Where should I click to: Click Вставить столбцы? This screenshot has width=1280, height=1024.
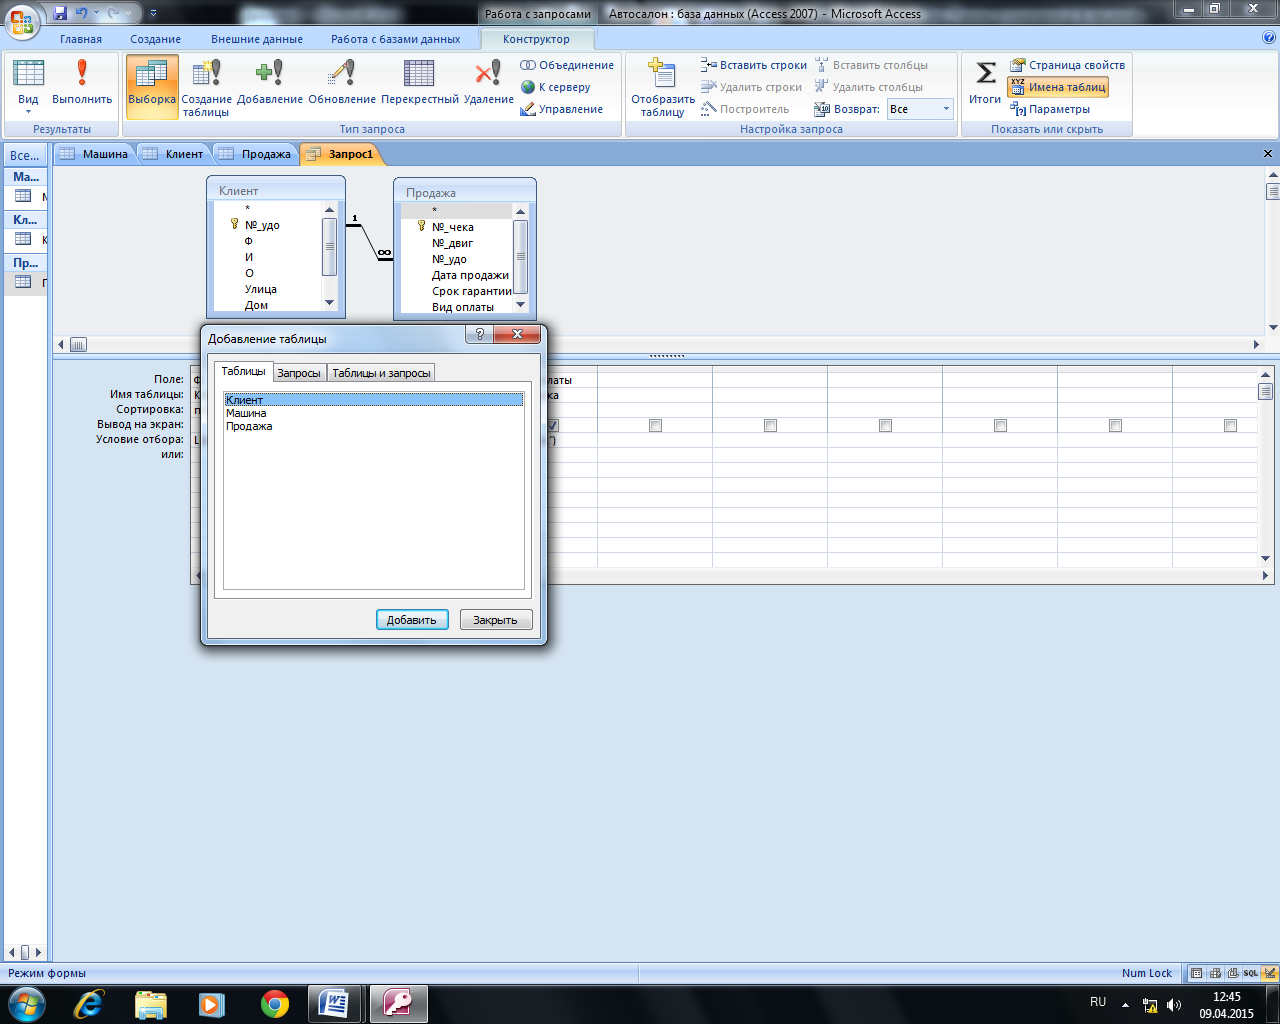[x=871, y=65]
